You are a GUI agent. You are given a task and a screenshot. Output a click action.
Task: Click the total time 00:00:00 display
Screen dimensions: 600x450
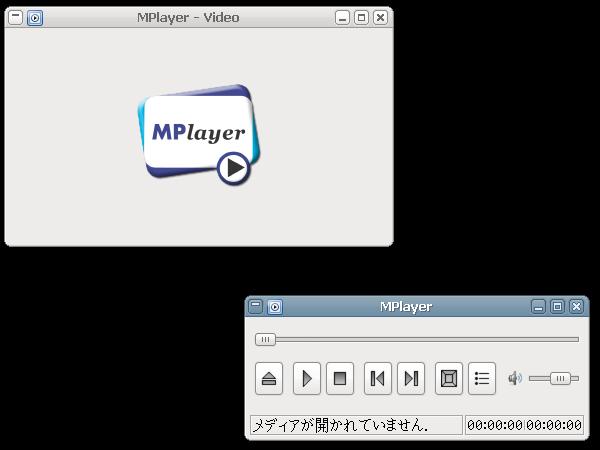(554, 425)
